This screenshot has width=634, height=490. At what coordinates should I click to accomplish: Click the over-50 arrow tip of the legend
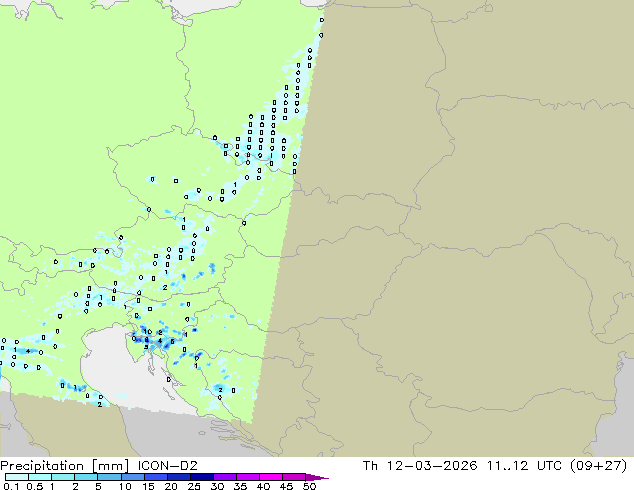click(x=317, y=477)
